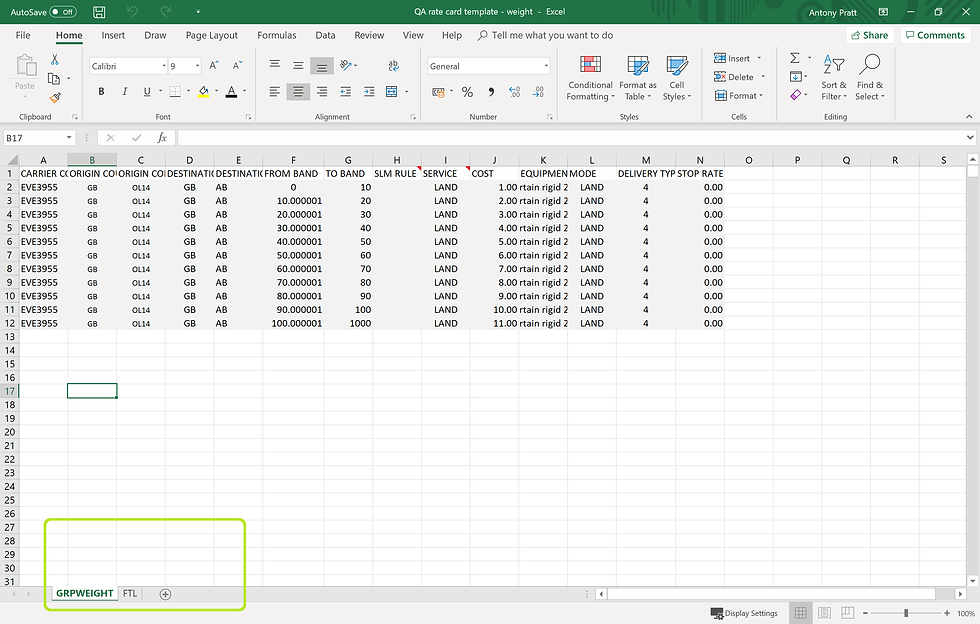The width and height of the screenshot is (980, 624).
Task: Click the zoom slider handle
Action: [x=906, y=613]
